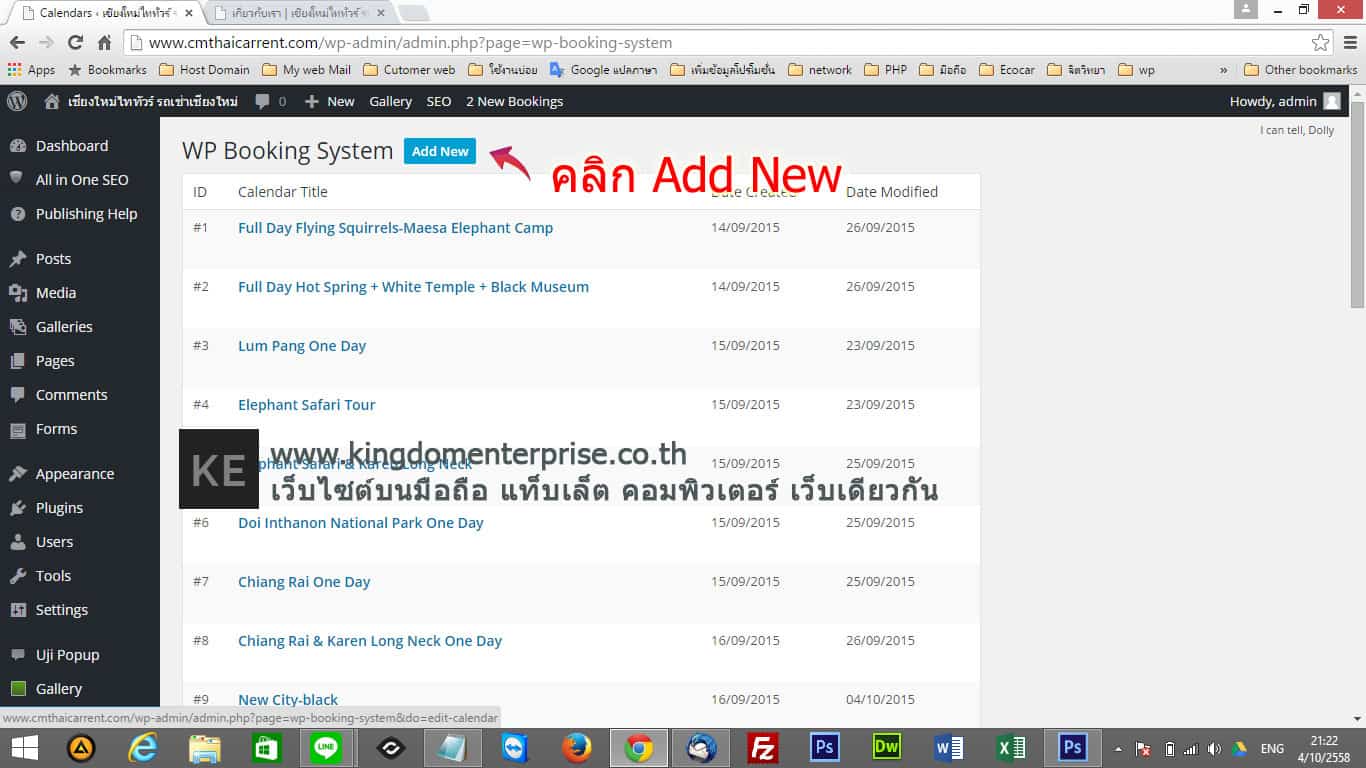The height and width of the screenshot is (768, 1366).
Task: Go to the Dashboard sidebar item
Action: point(71,146)
